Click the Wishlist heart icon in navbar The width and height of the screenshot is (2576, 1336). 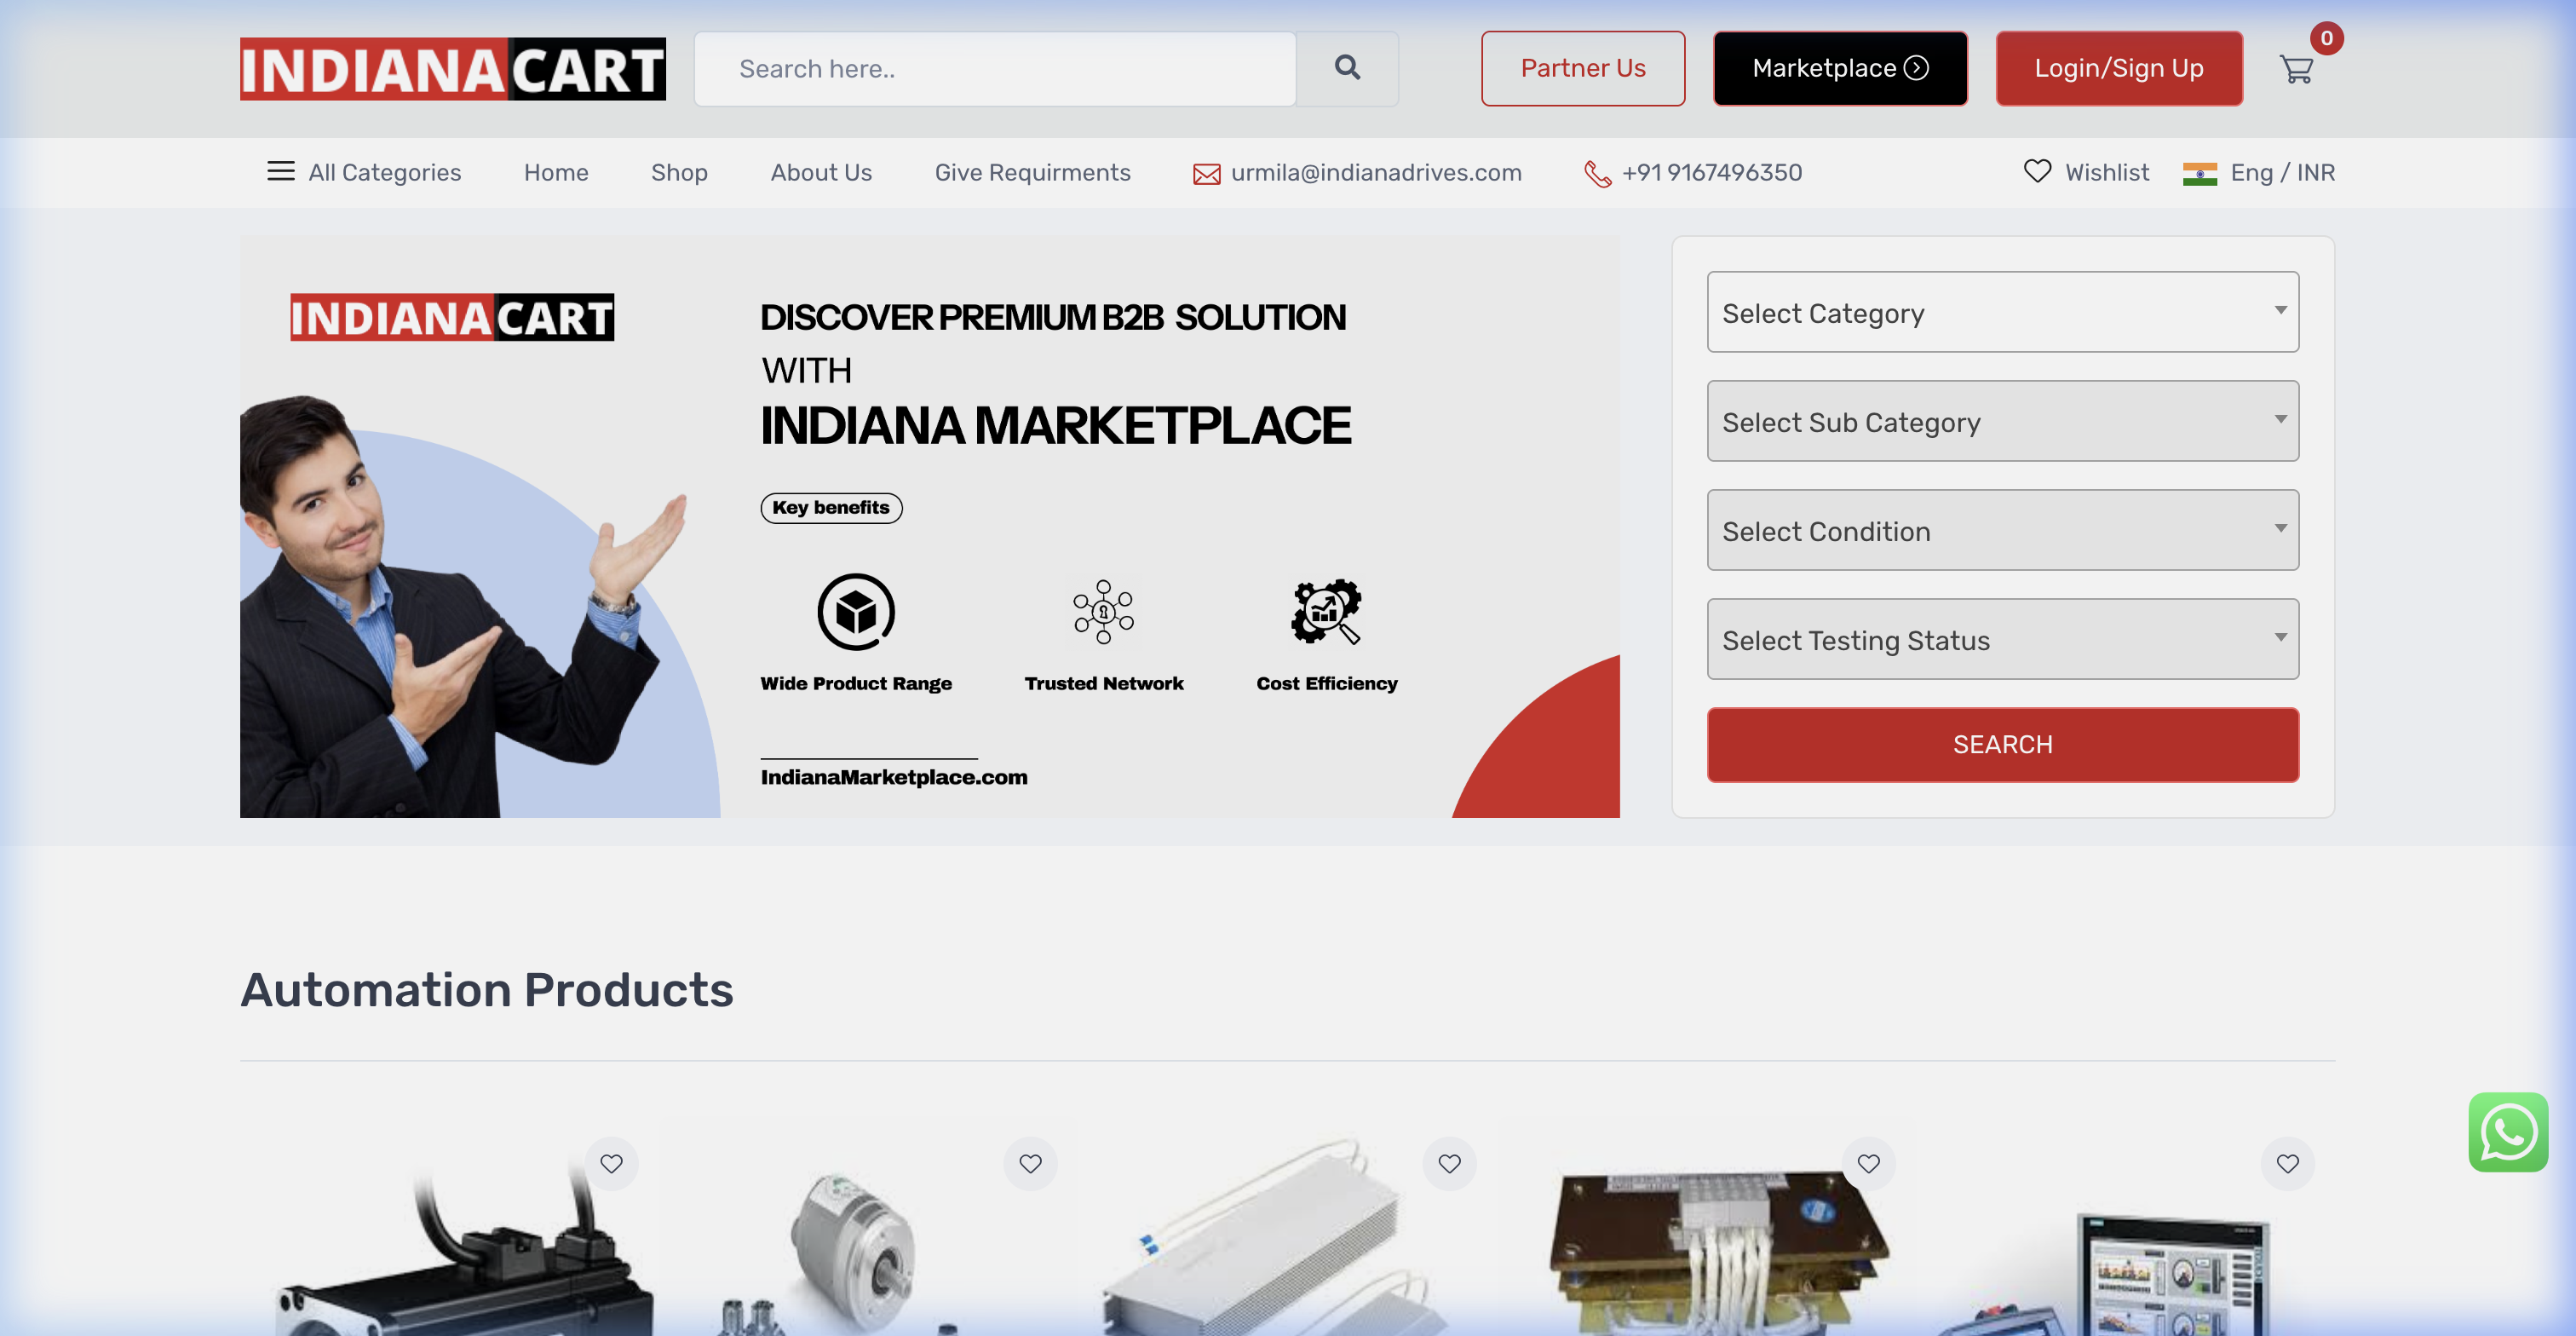pos(2037,171)
